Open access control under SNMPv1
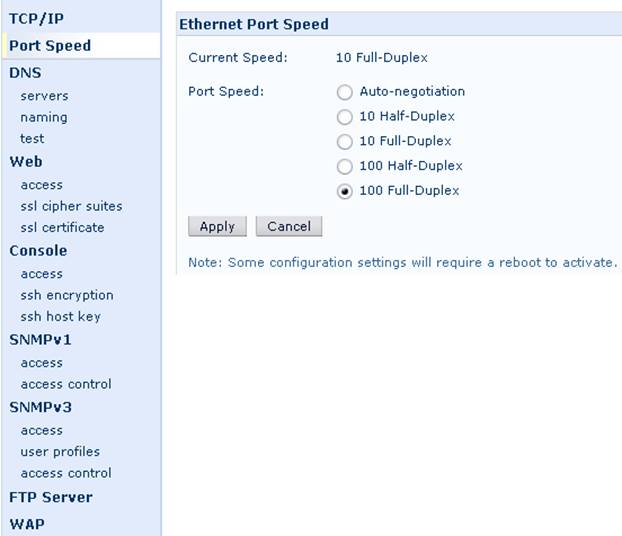 point(66,384)
